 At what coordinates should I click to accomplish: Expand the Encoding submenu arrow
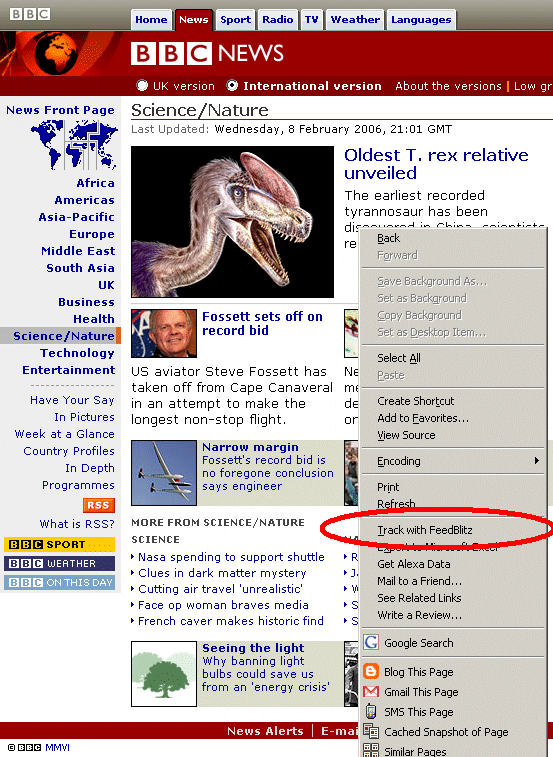[x=537, y=461]
